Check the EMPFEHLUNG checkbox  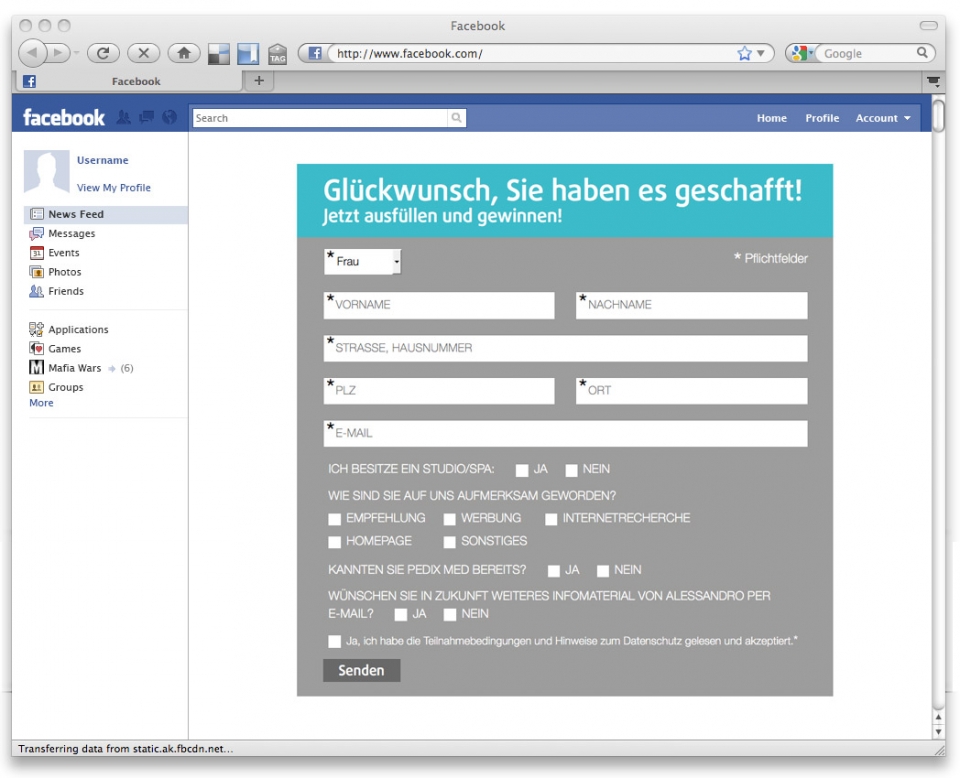click(x=334, y=519)
